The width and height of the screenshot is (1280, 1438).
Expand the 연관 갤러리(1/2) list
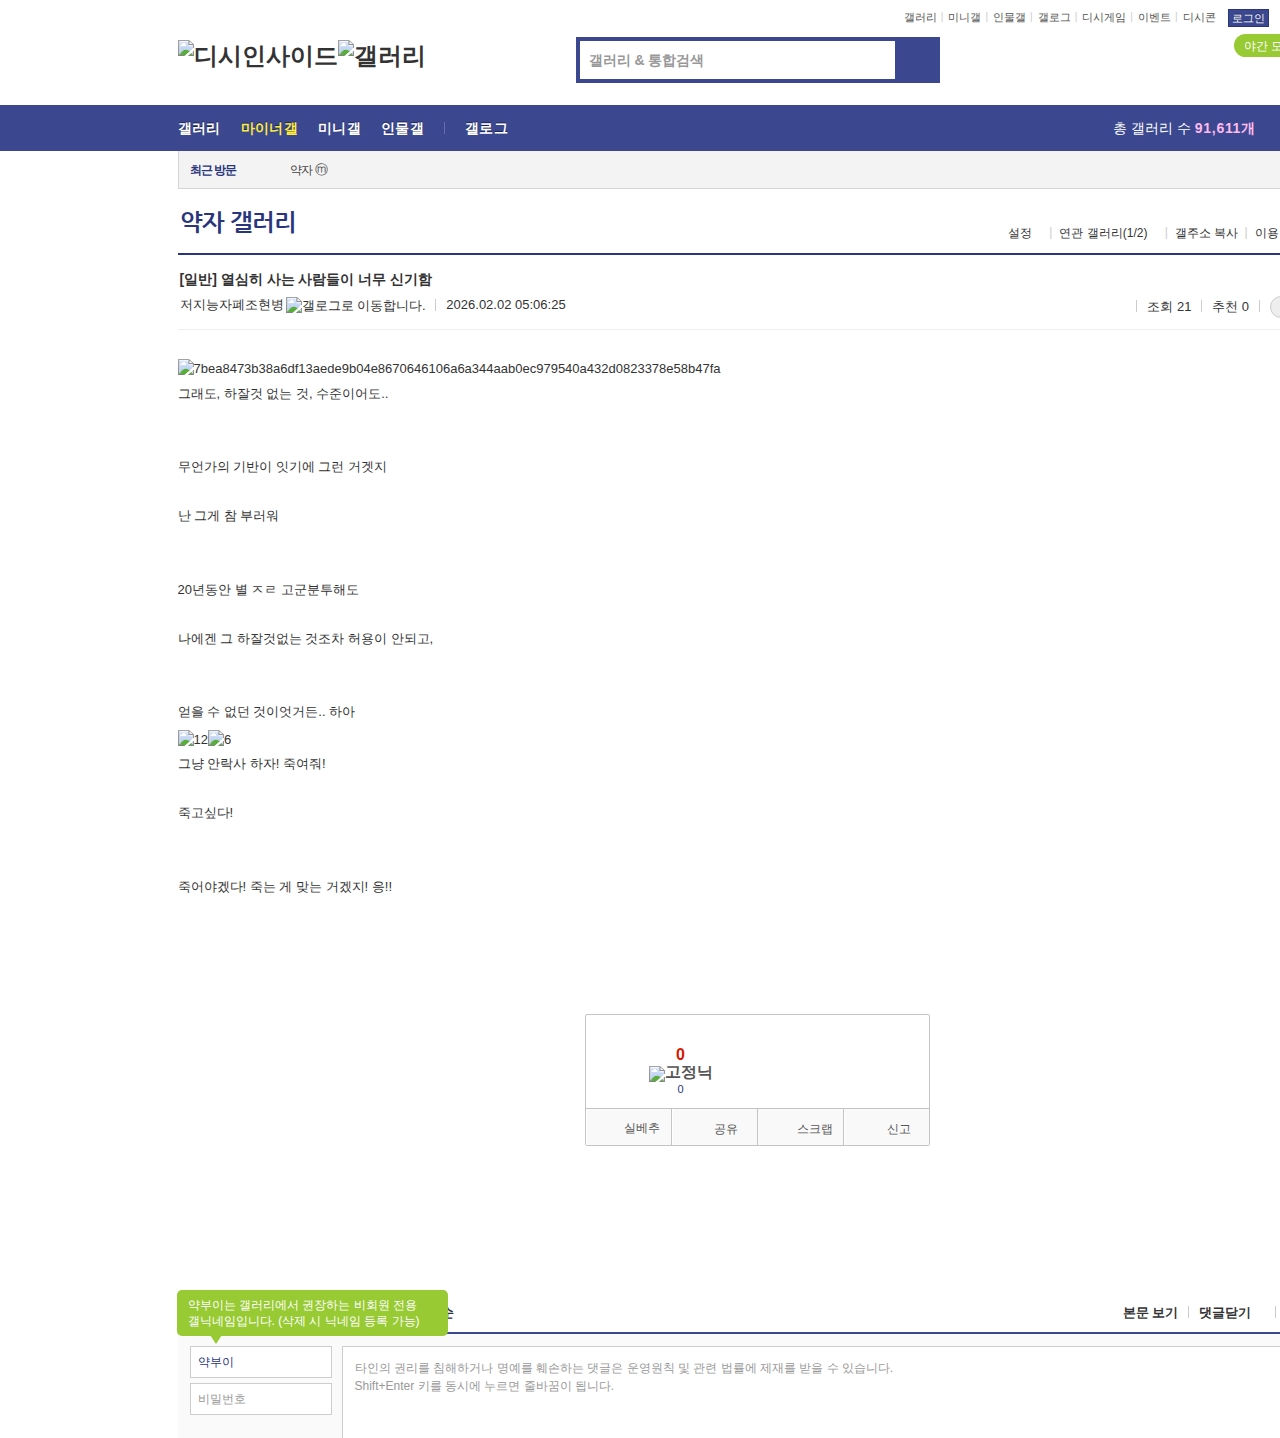click(x=1102, y=233)
